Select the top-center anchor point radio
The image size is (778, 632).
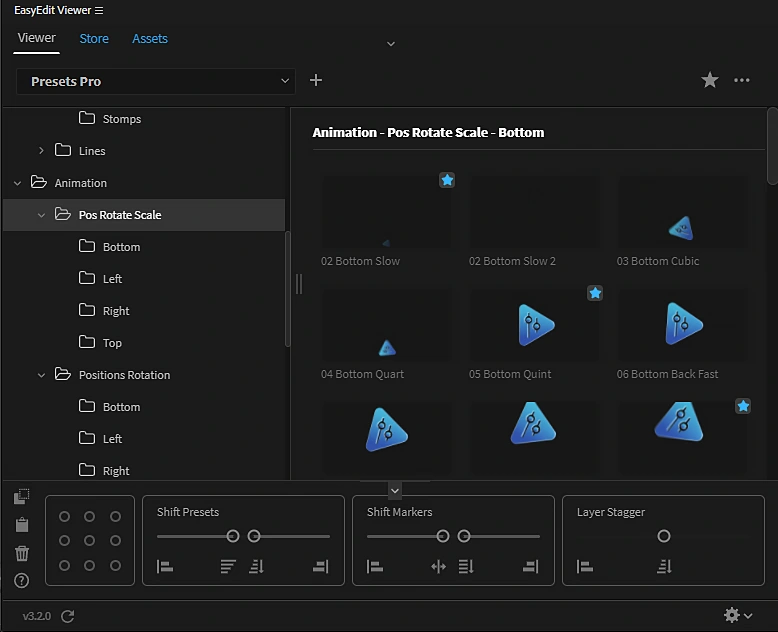(x=89, y=517)
